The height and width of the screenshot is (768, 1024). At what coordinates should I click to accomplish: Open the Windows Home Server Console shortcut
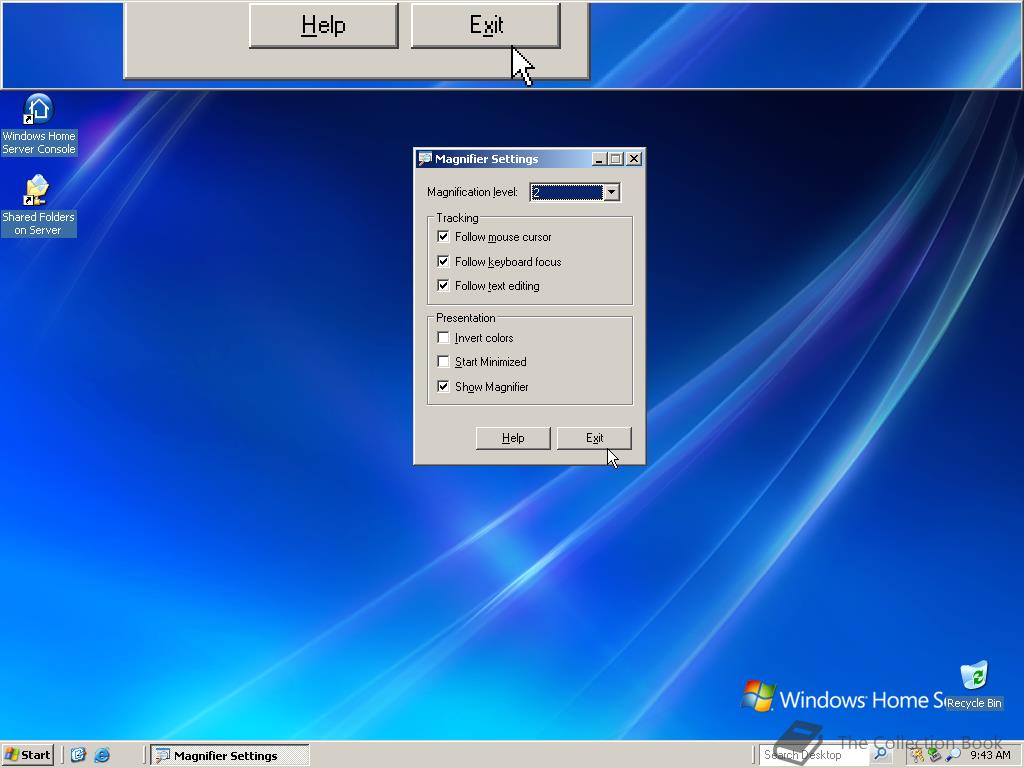click(39, 124)
